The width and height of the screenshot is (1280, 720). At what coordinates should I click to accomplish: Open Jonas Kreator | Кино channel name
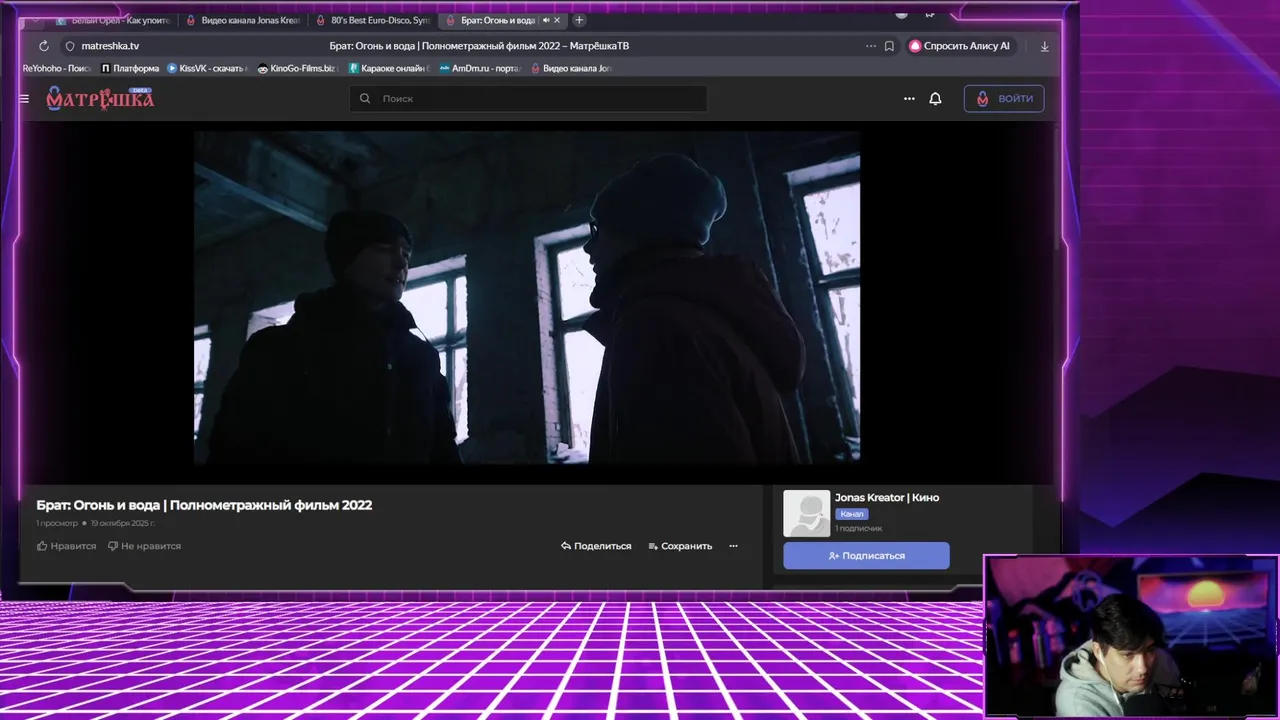pyautogui.click(x=887, y=498)
